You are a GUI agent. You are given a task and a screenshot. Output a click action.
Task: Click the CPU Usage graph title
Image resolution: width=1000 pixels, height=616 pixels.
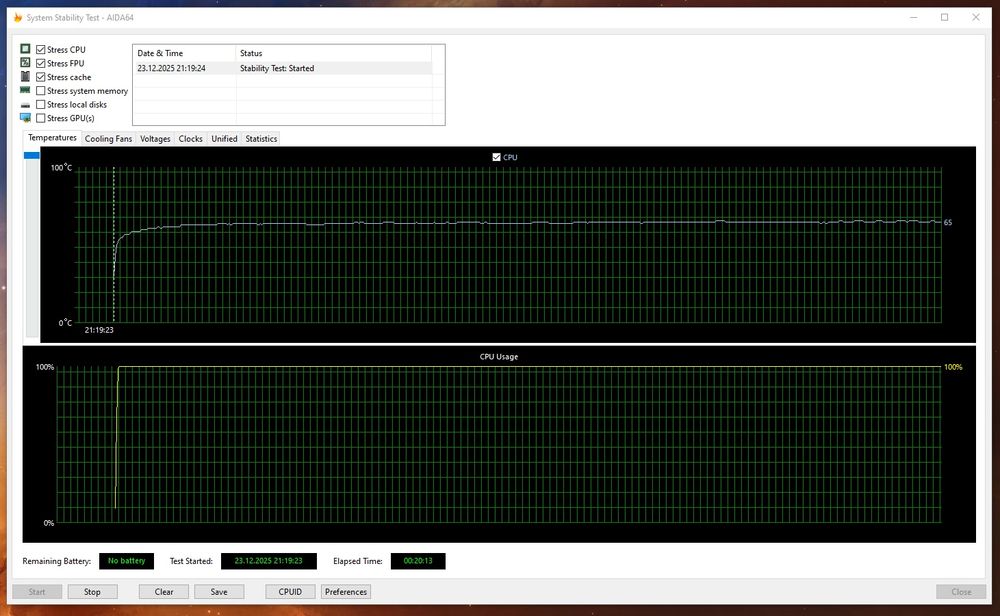499,356
